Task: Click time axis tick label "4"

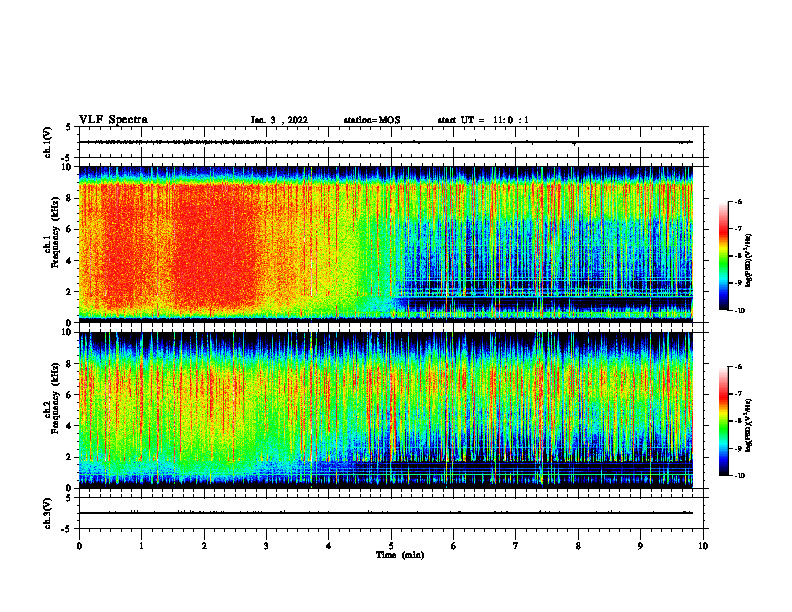Action: click(329, 546)
